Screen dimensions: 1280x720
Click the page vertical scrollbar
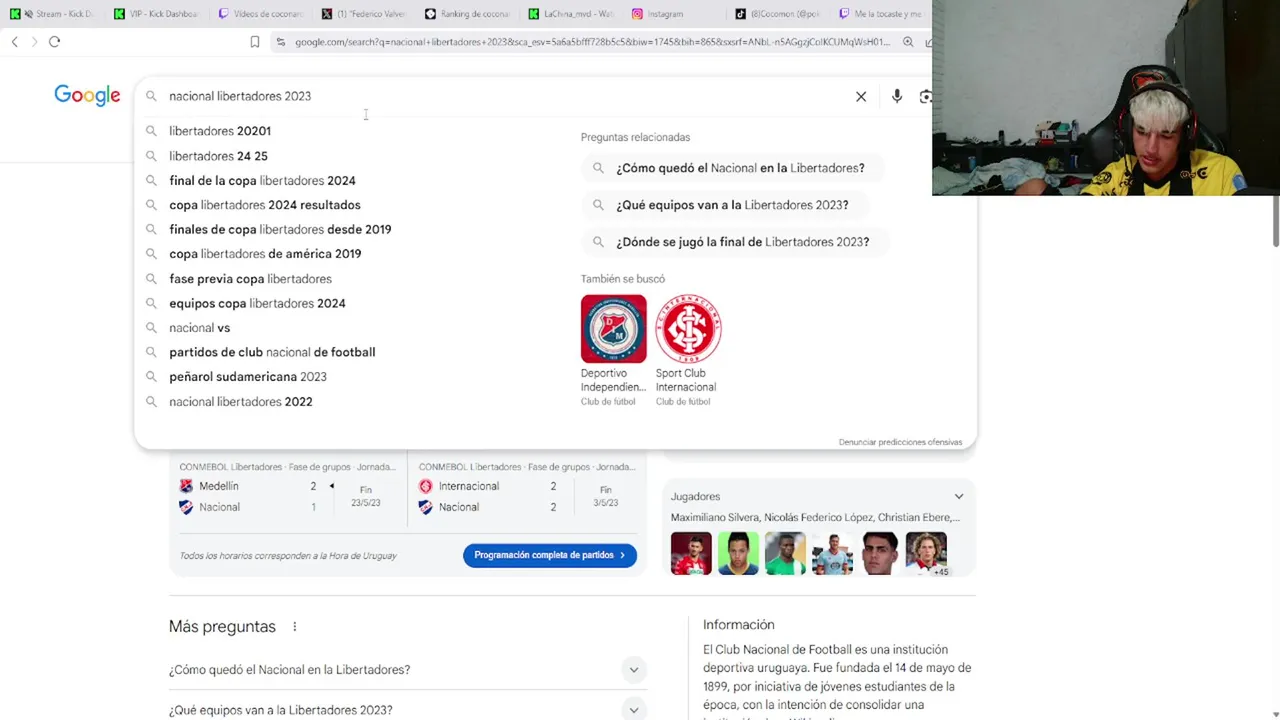[x=1274, y=220]
